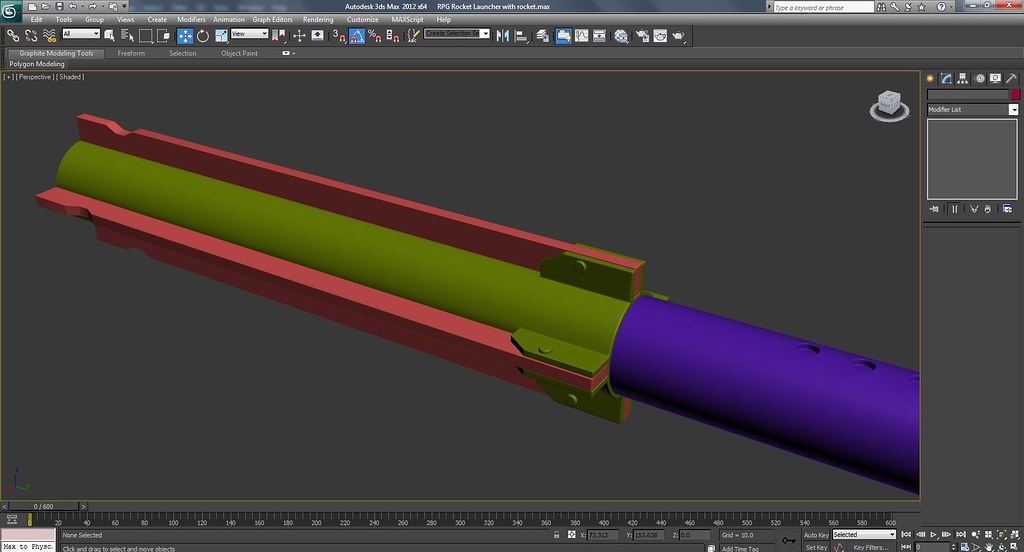Select the Select and Move tool

pyautogui.click(x=185, y=35)
